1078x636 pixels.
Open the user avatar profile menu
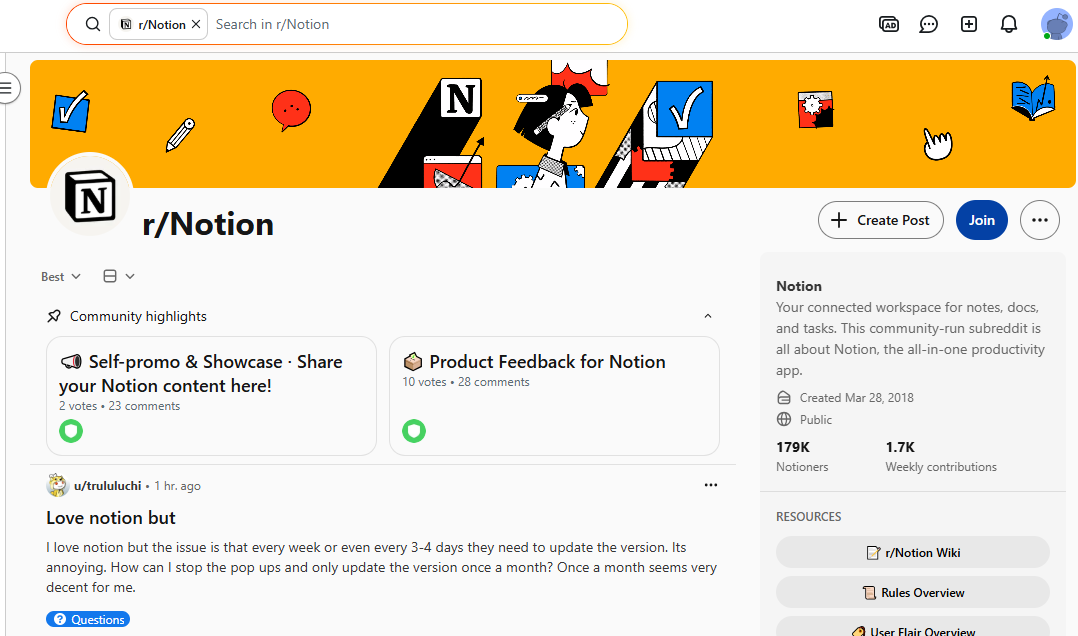tap(1057, 24)
